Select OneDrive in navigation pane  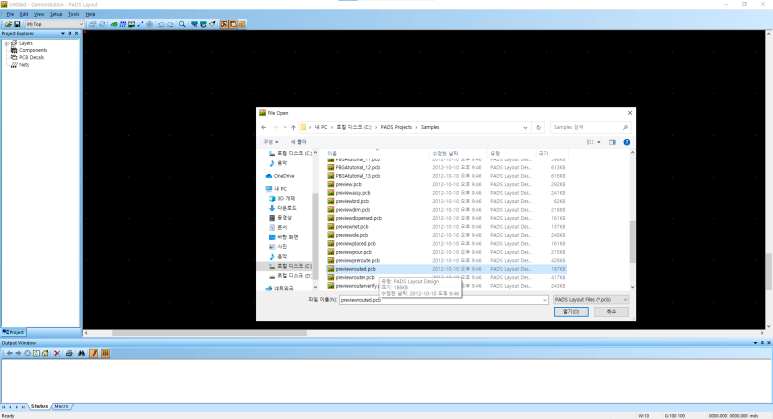pos(284,176)
